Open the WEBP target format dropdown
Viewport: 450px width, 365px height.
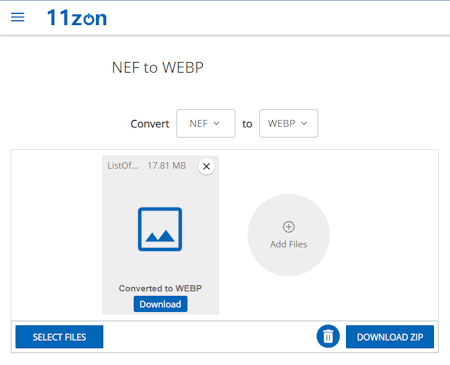point(289,123)
